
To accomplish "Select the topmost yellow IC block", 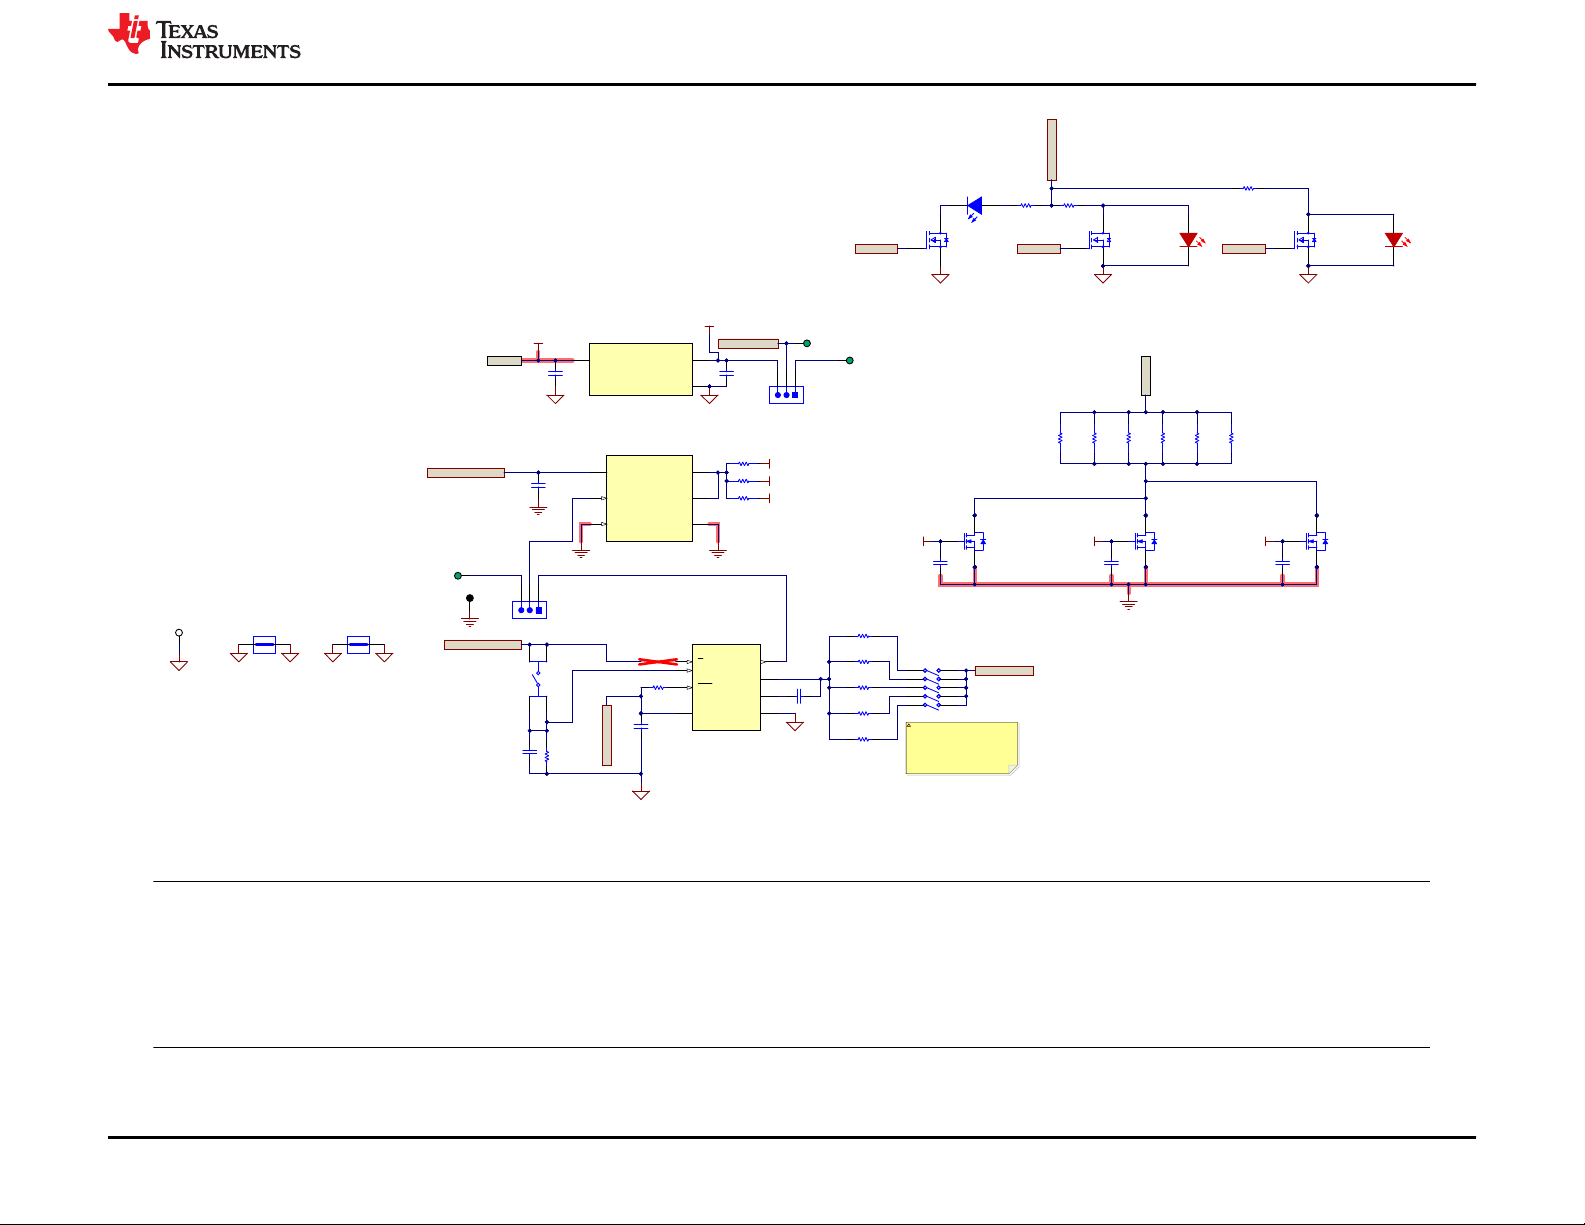I will coord(641,369).
